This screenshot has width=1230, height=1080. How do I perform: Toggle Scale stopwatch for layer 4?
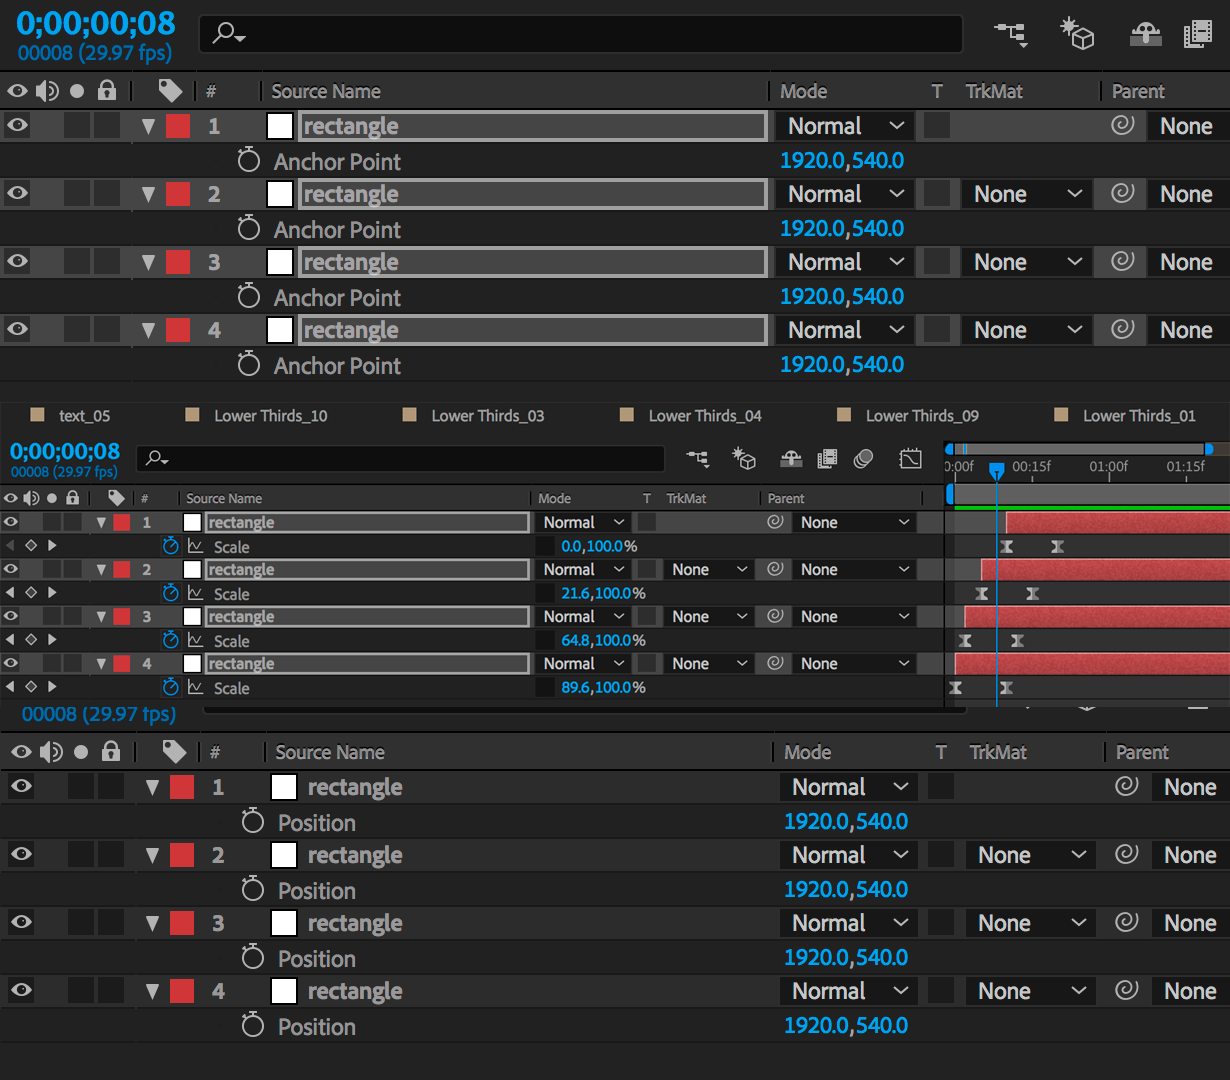coord(170,687)
